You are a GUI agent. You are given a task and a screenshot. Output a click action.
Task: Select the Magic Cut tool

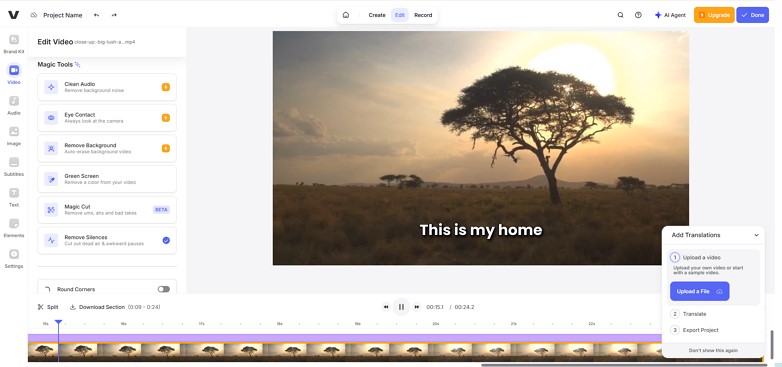107,209
